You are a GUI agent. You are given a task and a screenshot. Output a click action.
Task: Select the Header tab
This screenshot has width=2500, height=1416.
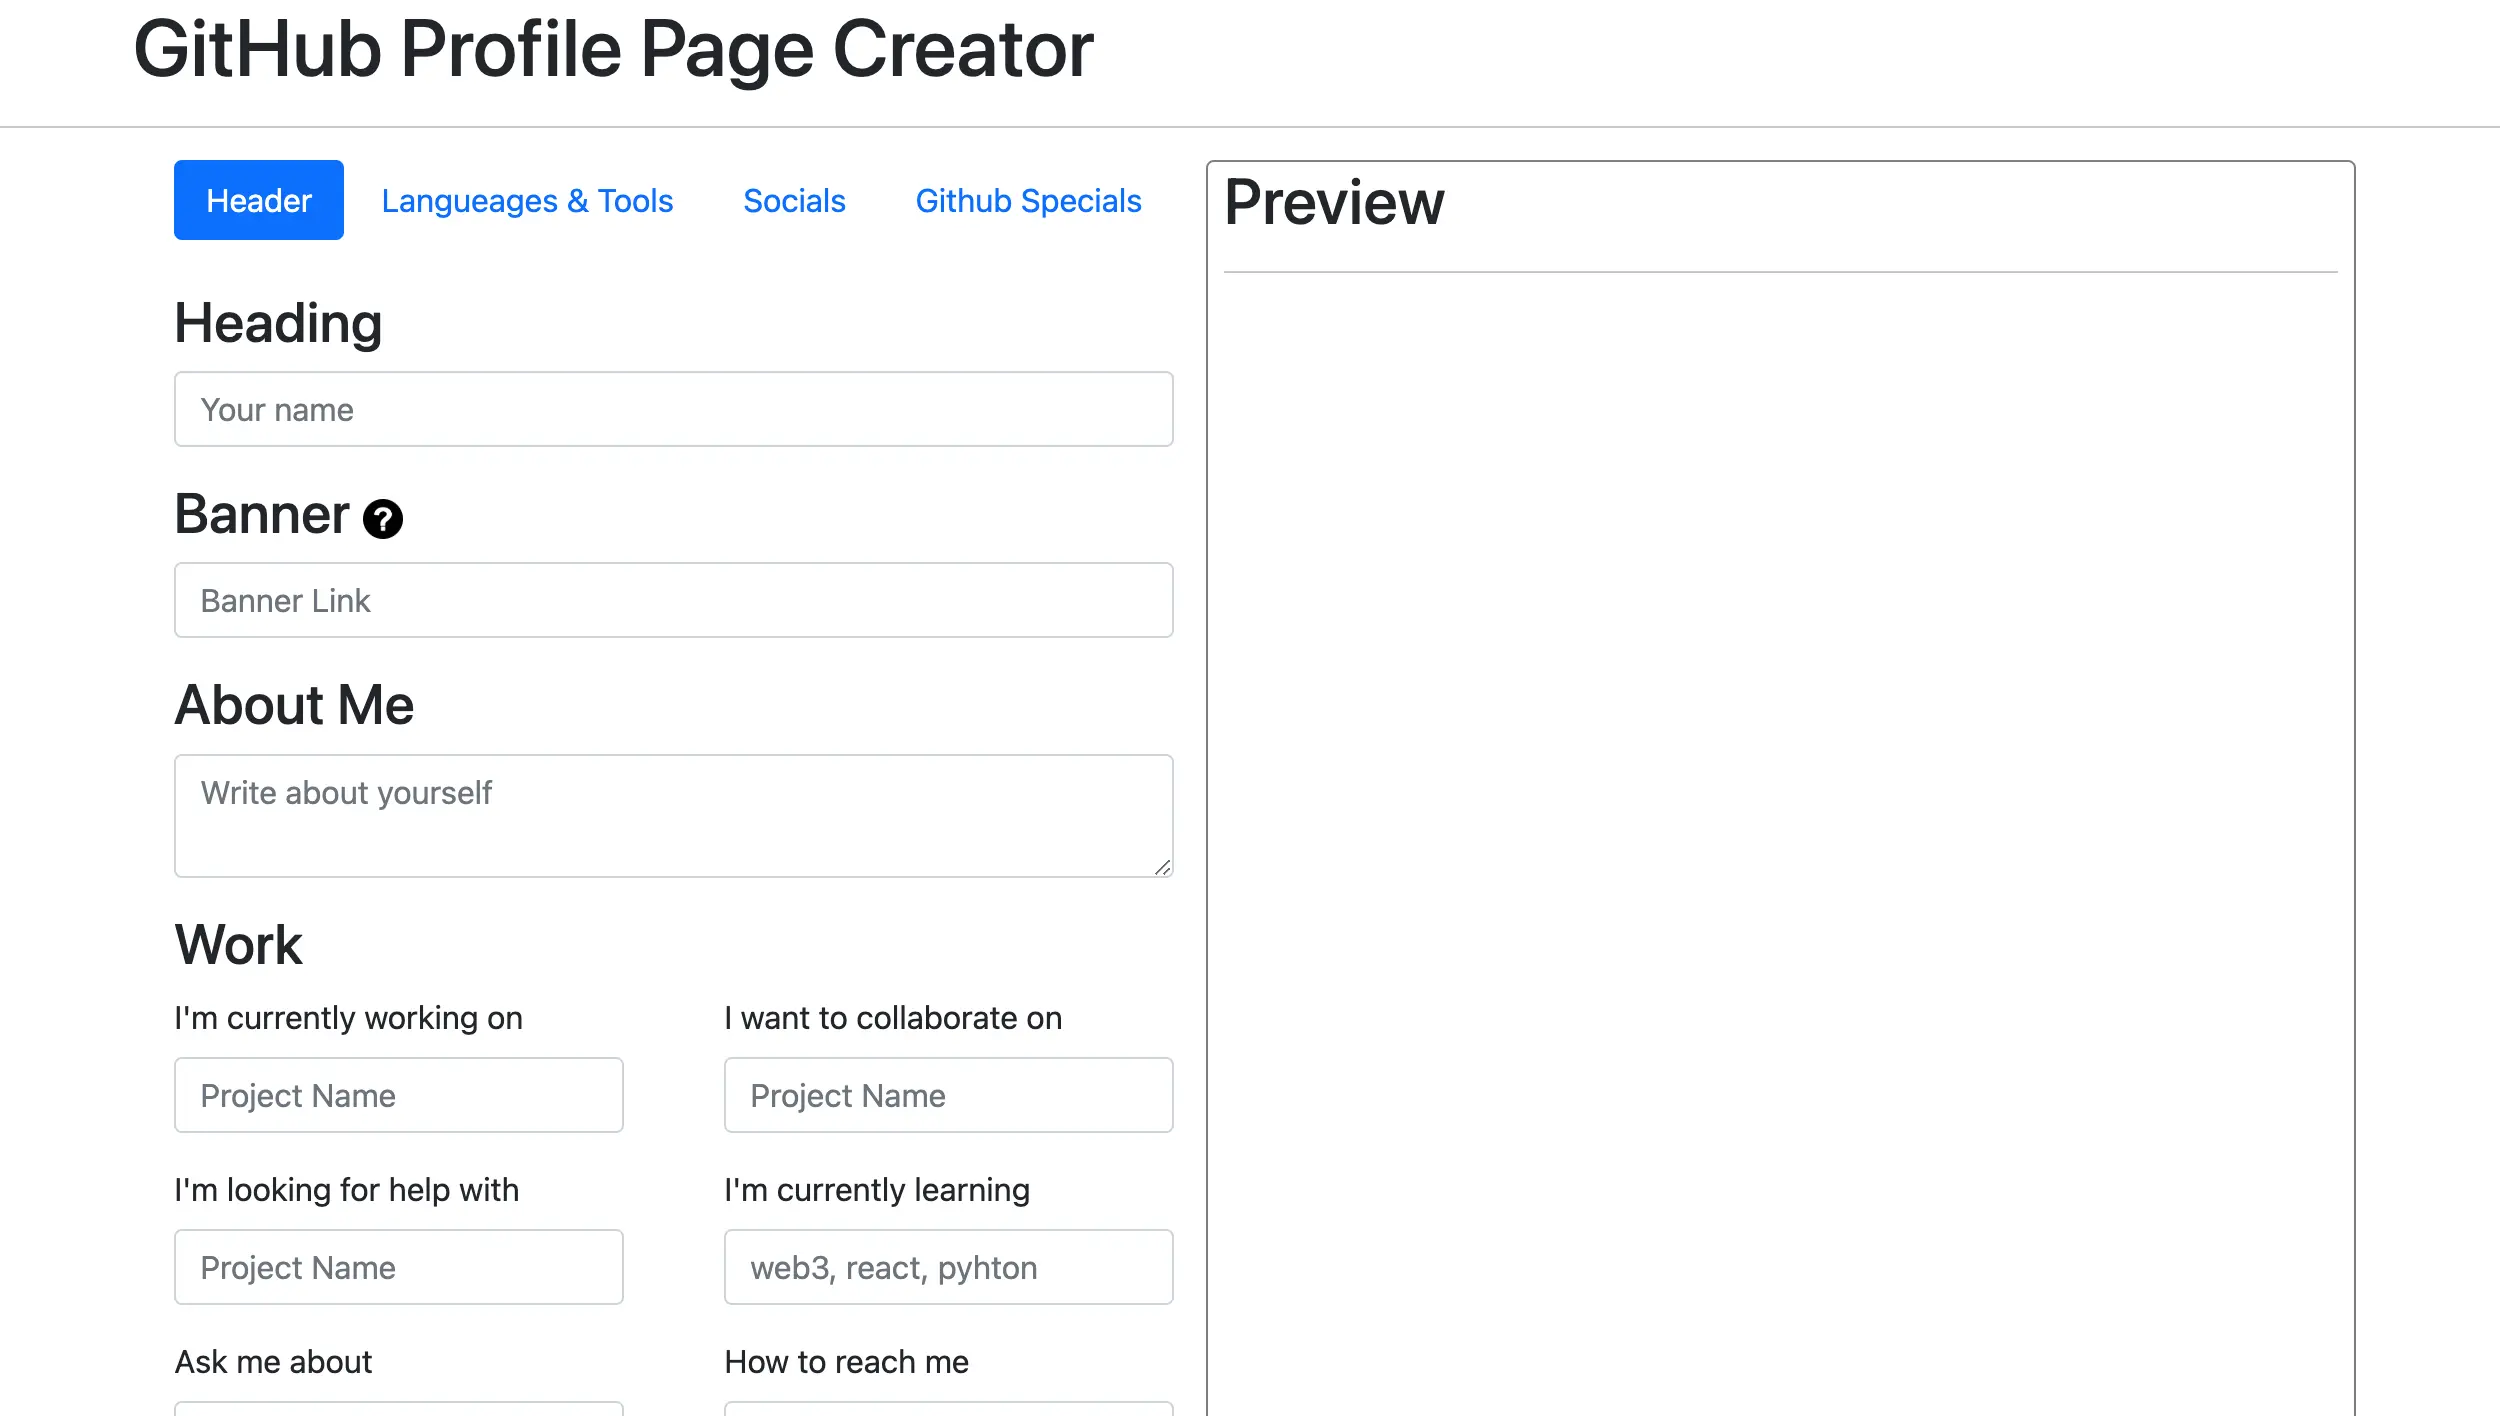(259, 200)
